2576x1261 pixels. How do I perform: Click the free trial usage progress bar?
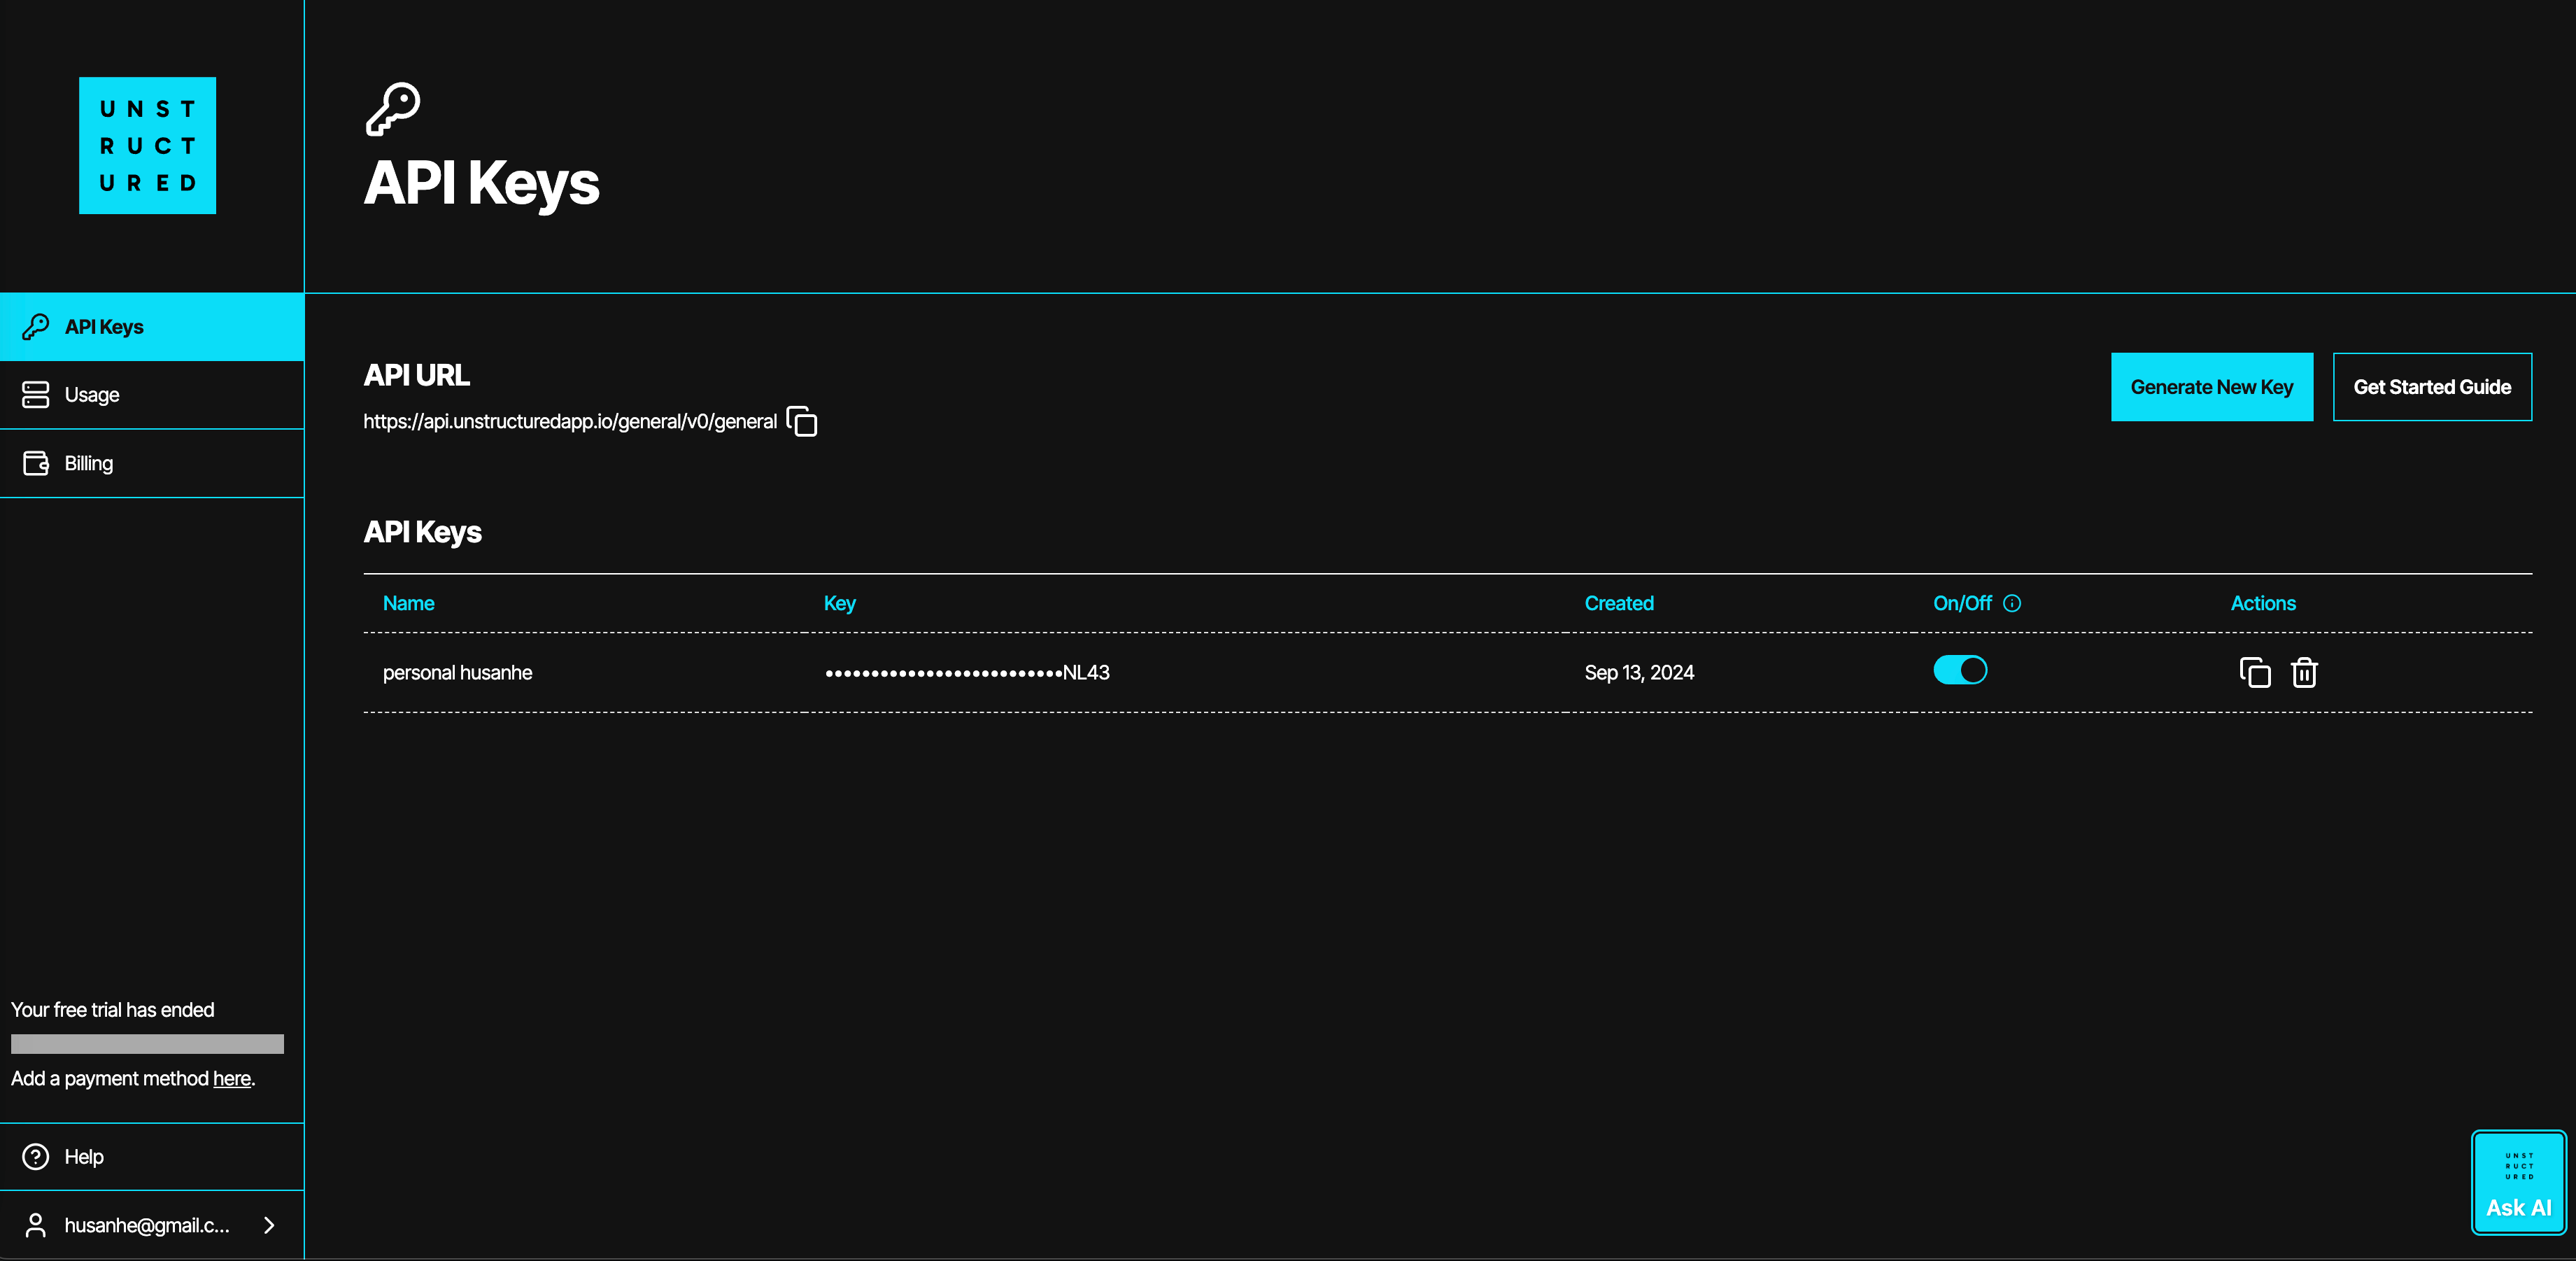pyautogui.click(x=147, y=1044)
